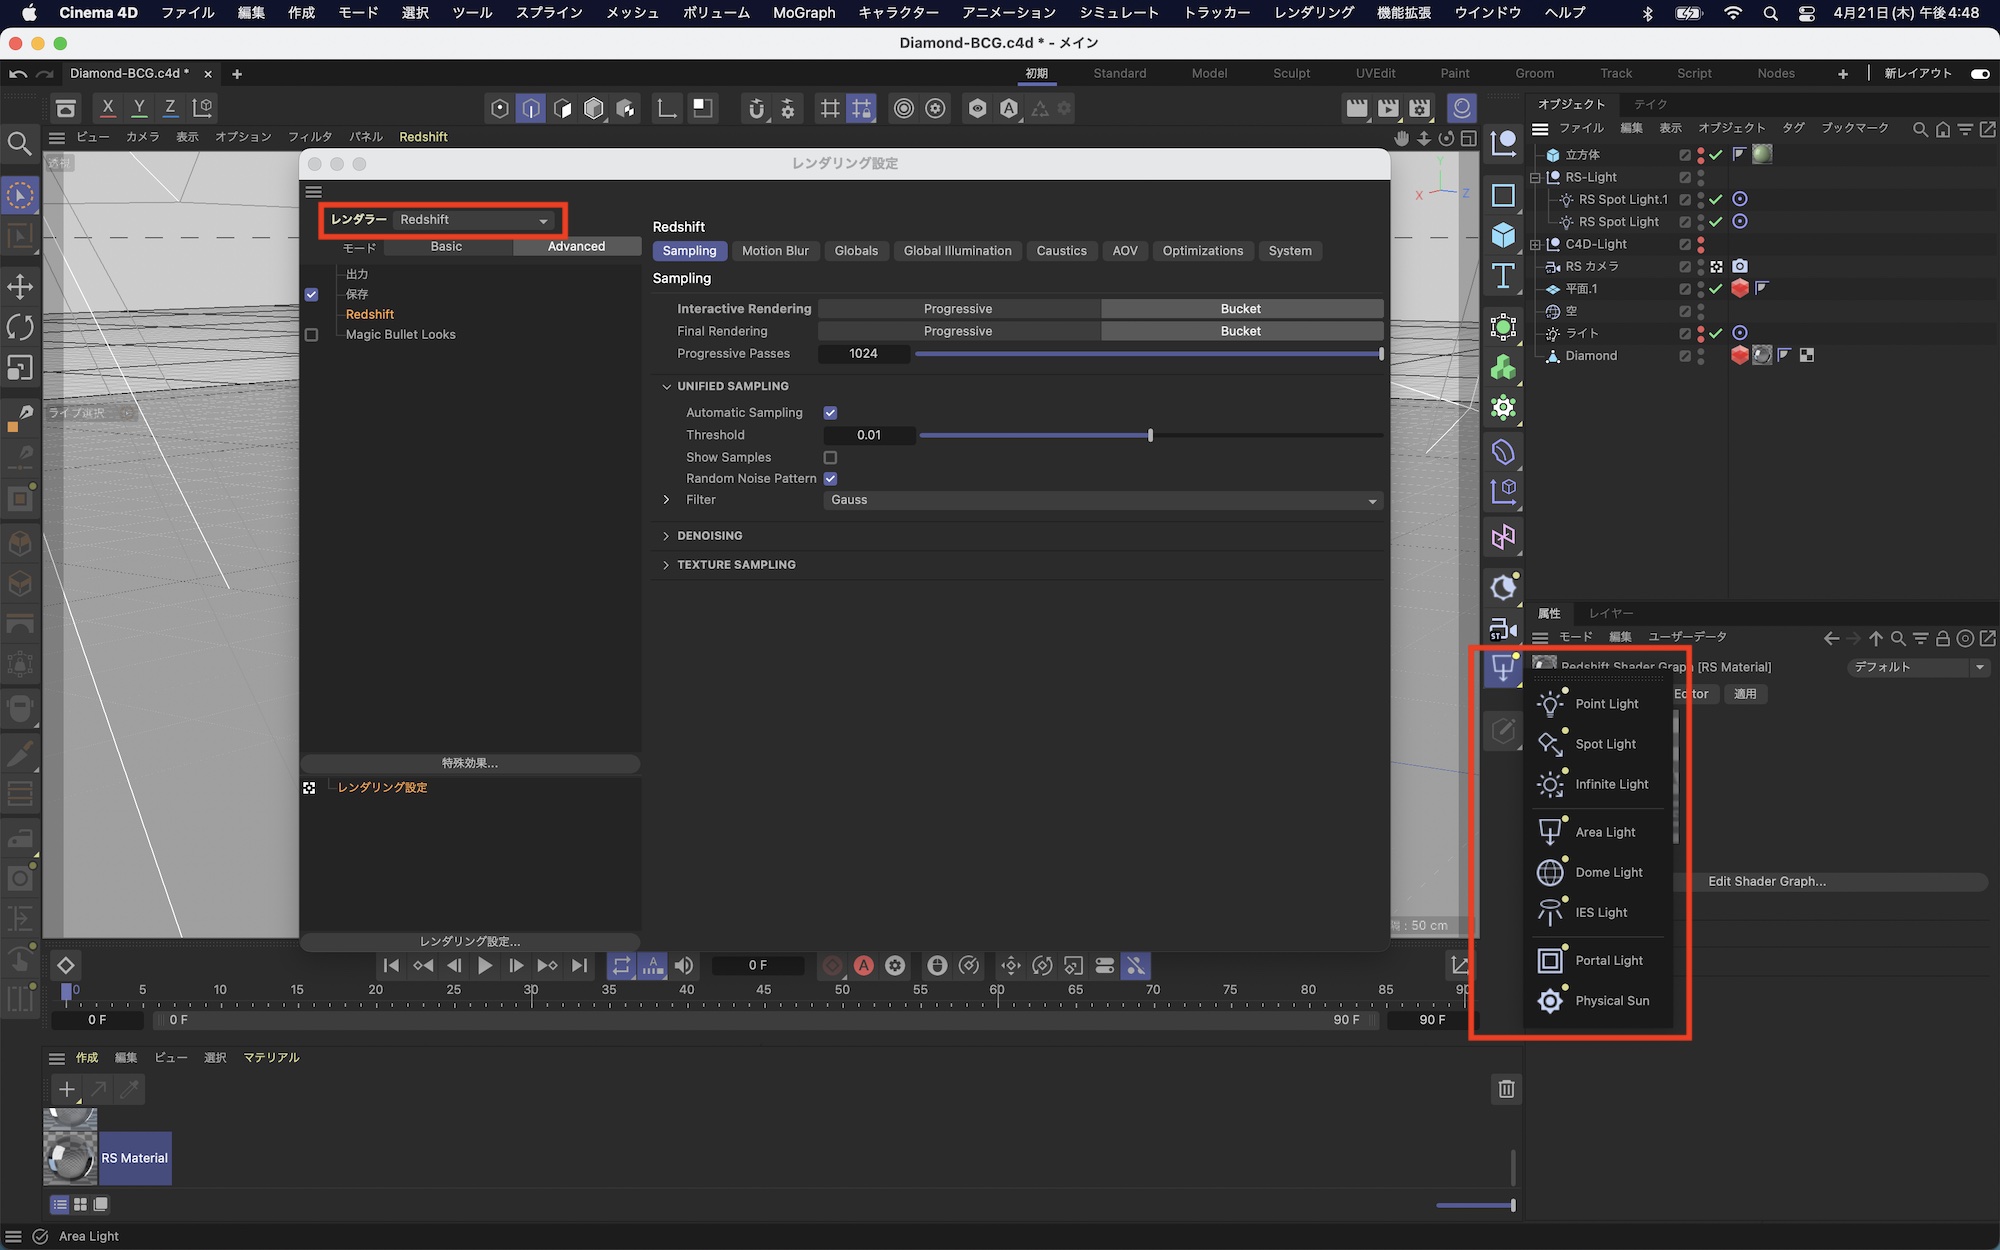Viewport: 2000px width, 1250px height.
Task: Click the Threshold slider handle
Action: coord(1150,435)
